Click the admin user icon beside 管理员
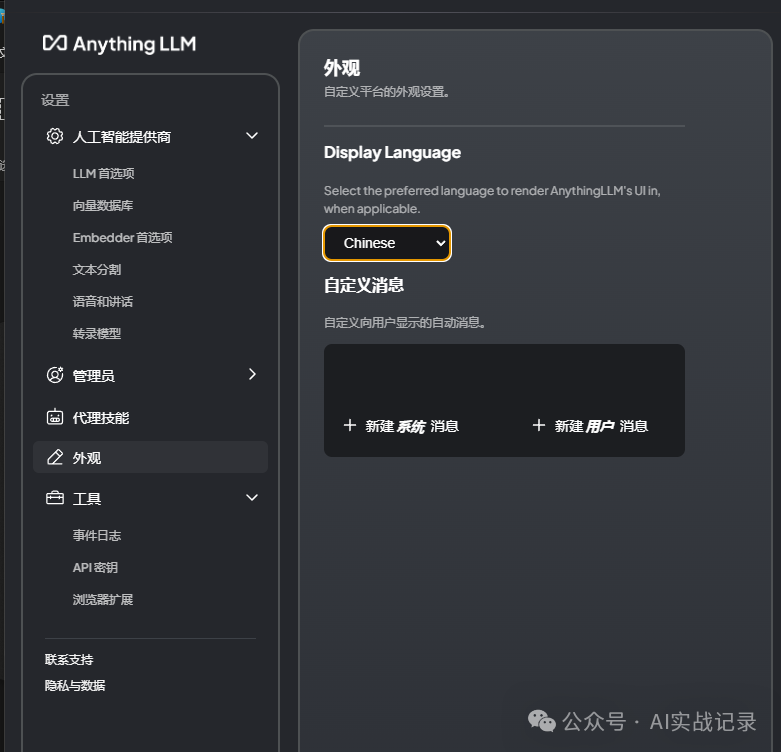This screenshot has width=781, height=752. 55,375
